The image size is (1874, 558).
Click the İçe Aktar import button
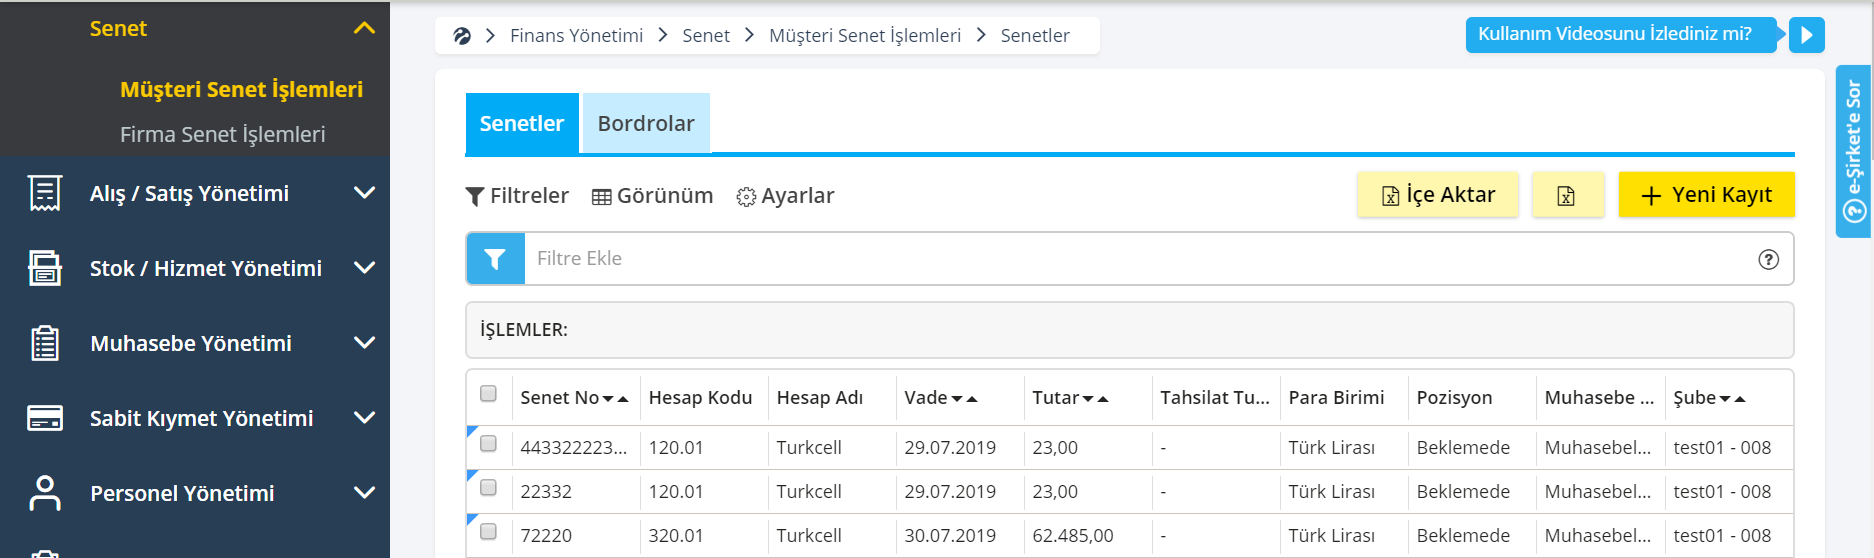pyautogui.click(x=1438, y=195)
